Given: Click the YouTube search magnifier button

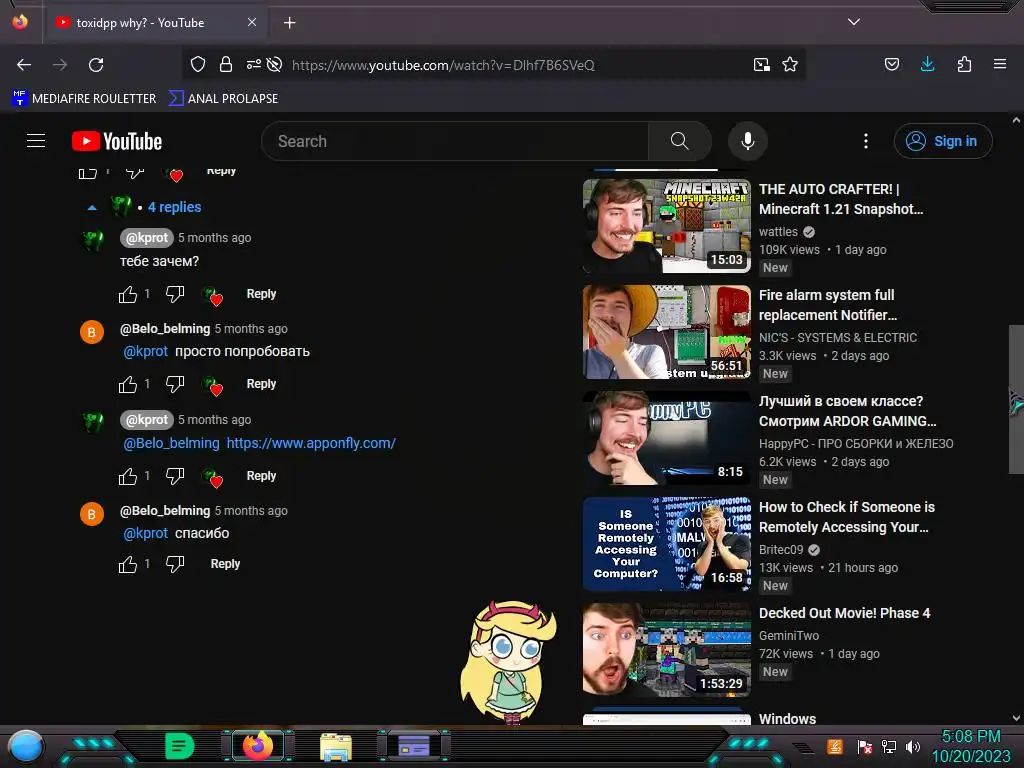Looking at the screenshot, I should (680, 141).
